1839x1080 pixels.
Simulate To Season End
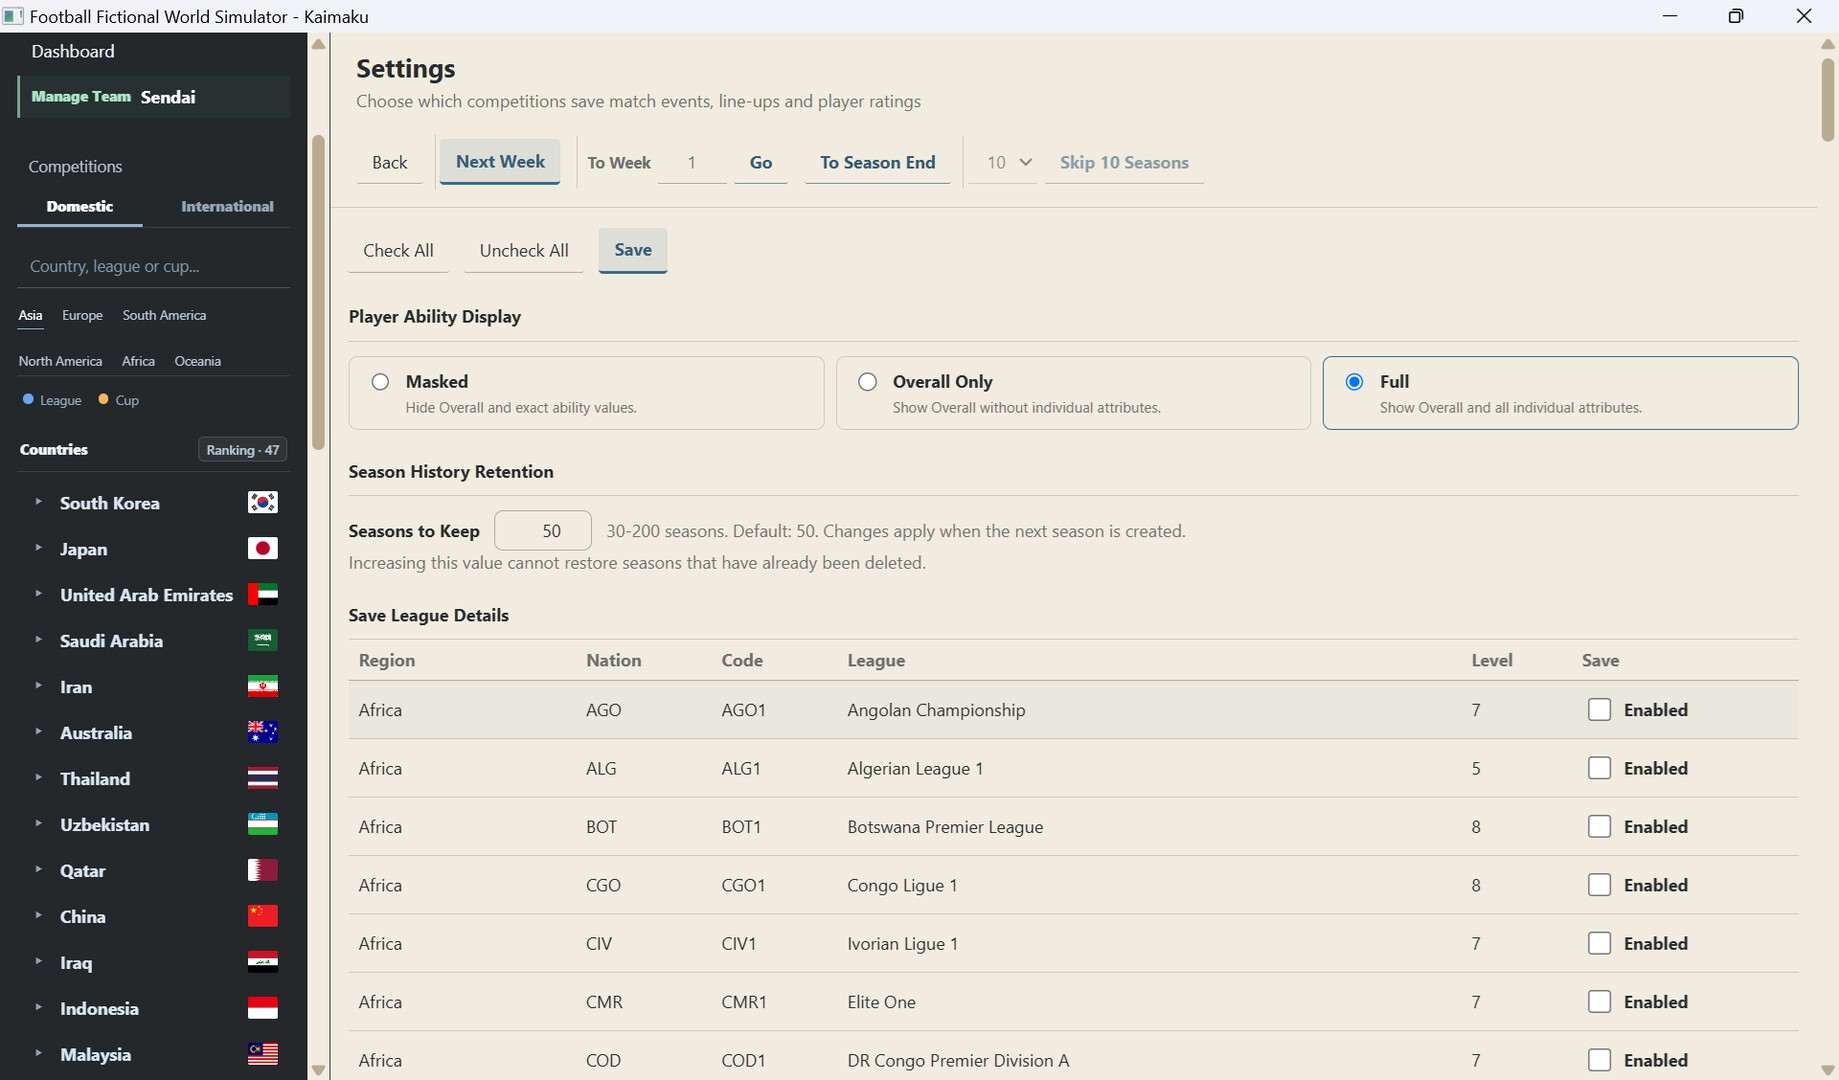(878, 162)
